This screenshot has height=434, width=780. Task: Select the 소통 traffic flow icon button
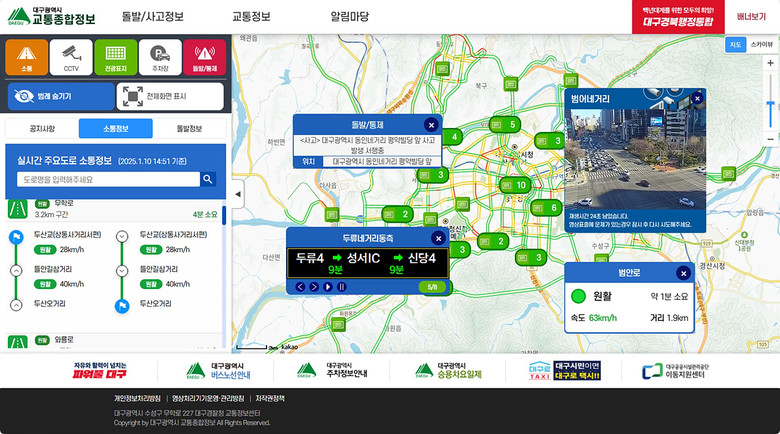pos(27,57)
